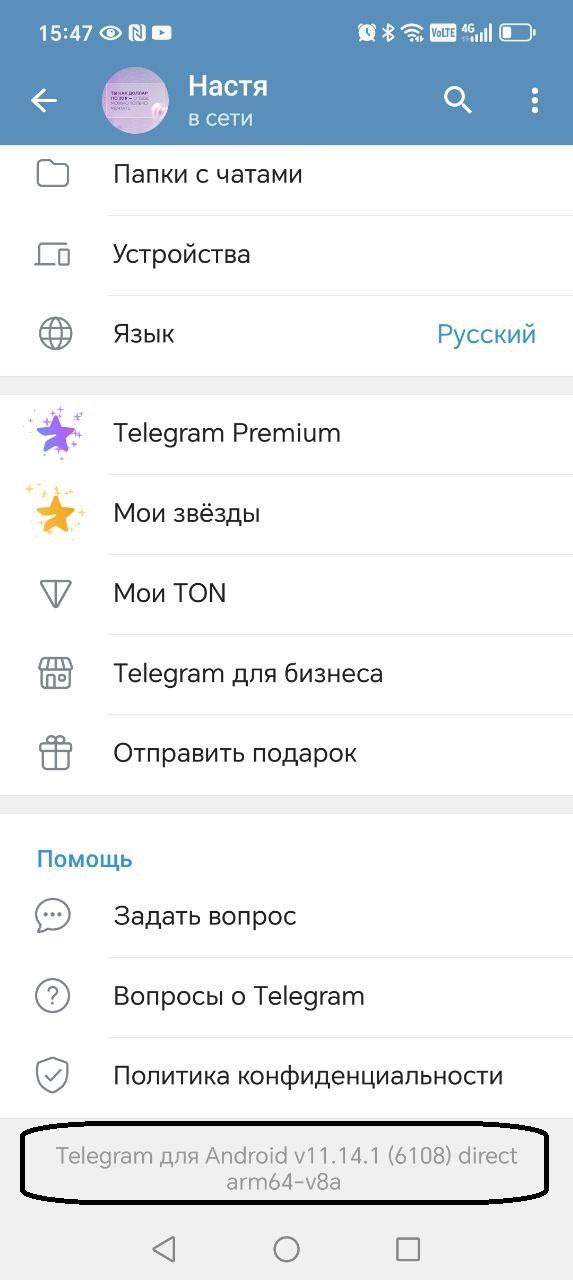Change language value Русский
The height and width of the screenshot is (1280, 573).
(487, 334)
